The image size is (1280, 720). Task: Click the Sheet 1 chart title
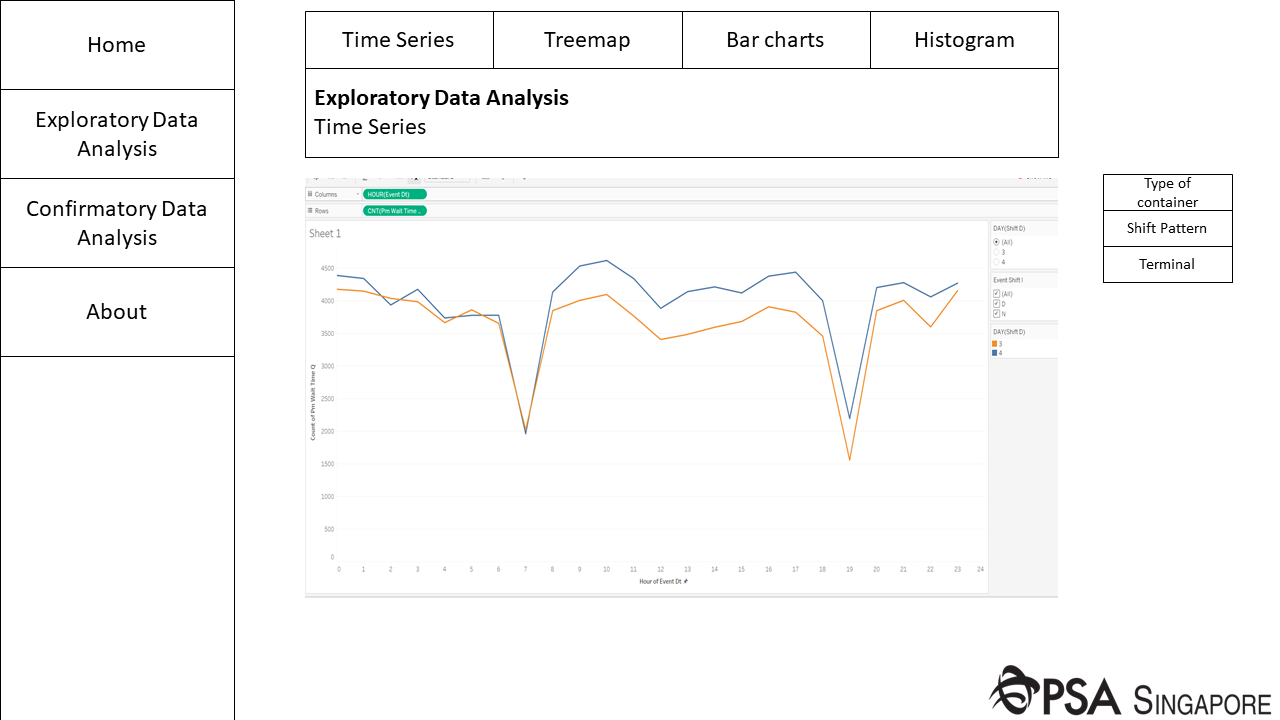(x=325, y=233)
